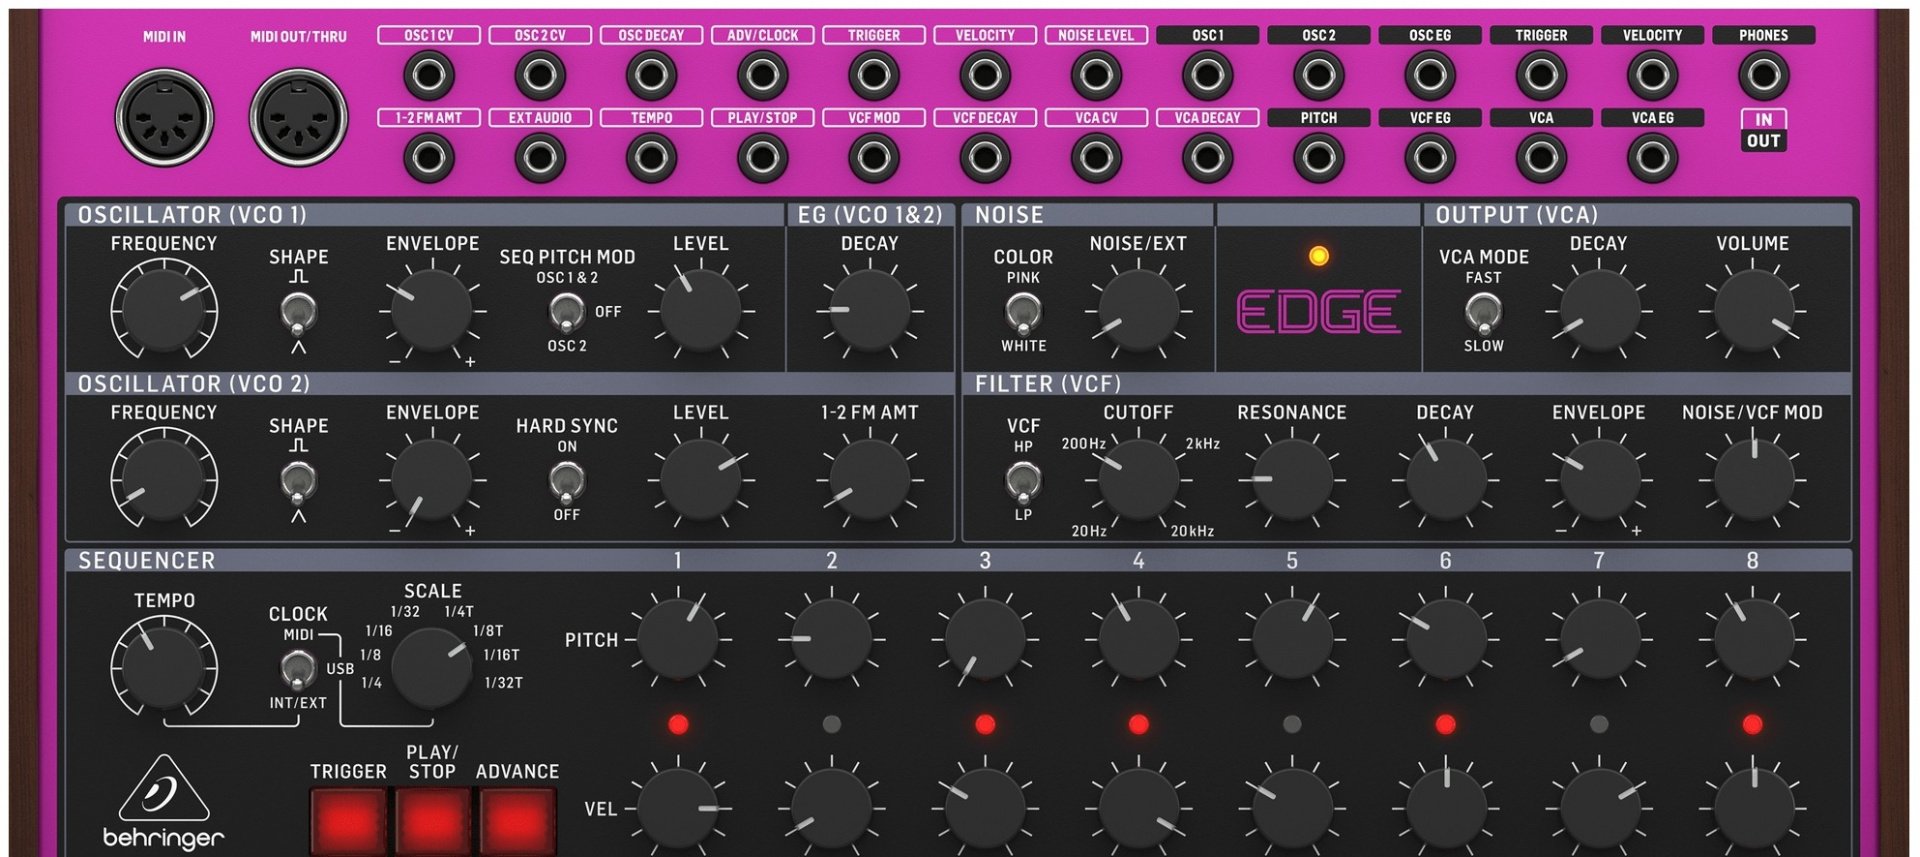The image size is (1920, 857).
Task: Click the VCF EG output jack
Action: 1430,157
